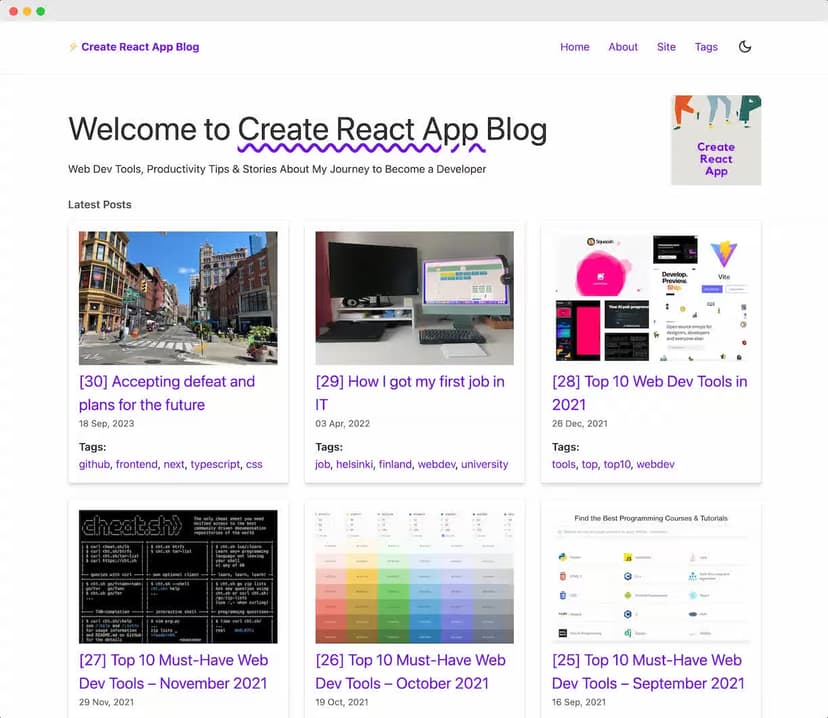Select the frontend tag
This screenshot has width=828, height=718.
click(x=137, y=464)
